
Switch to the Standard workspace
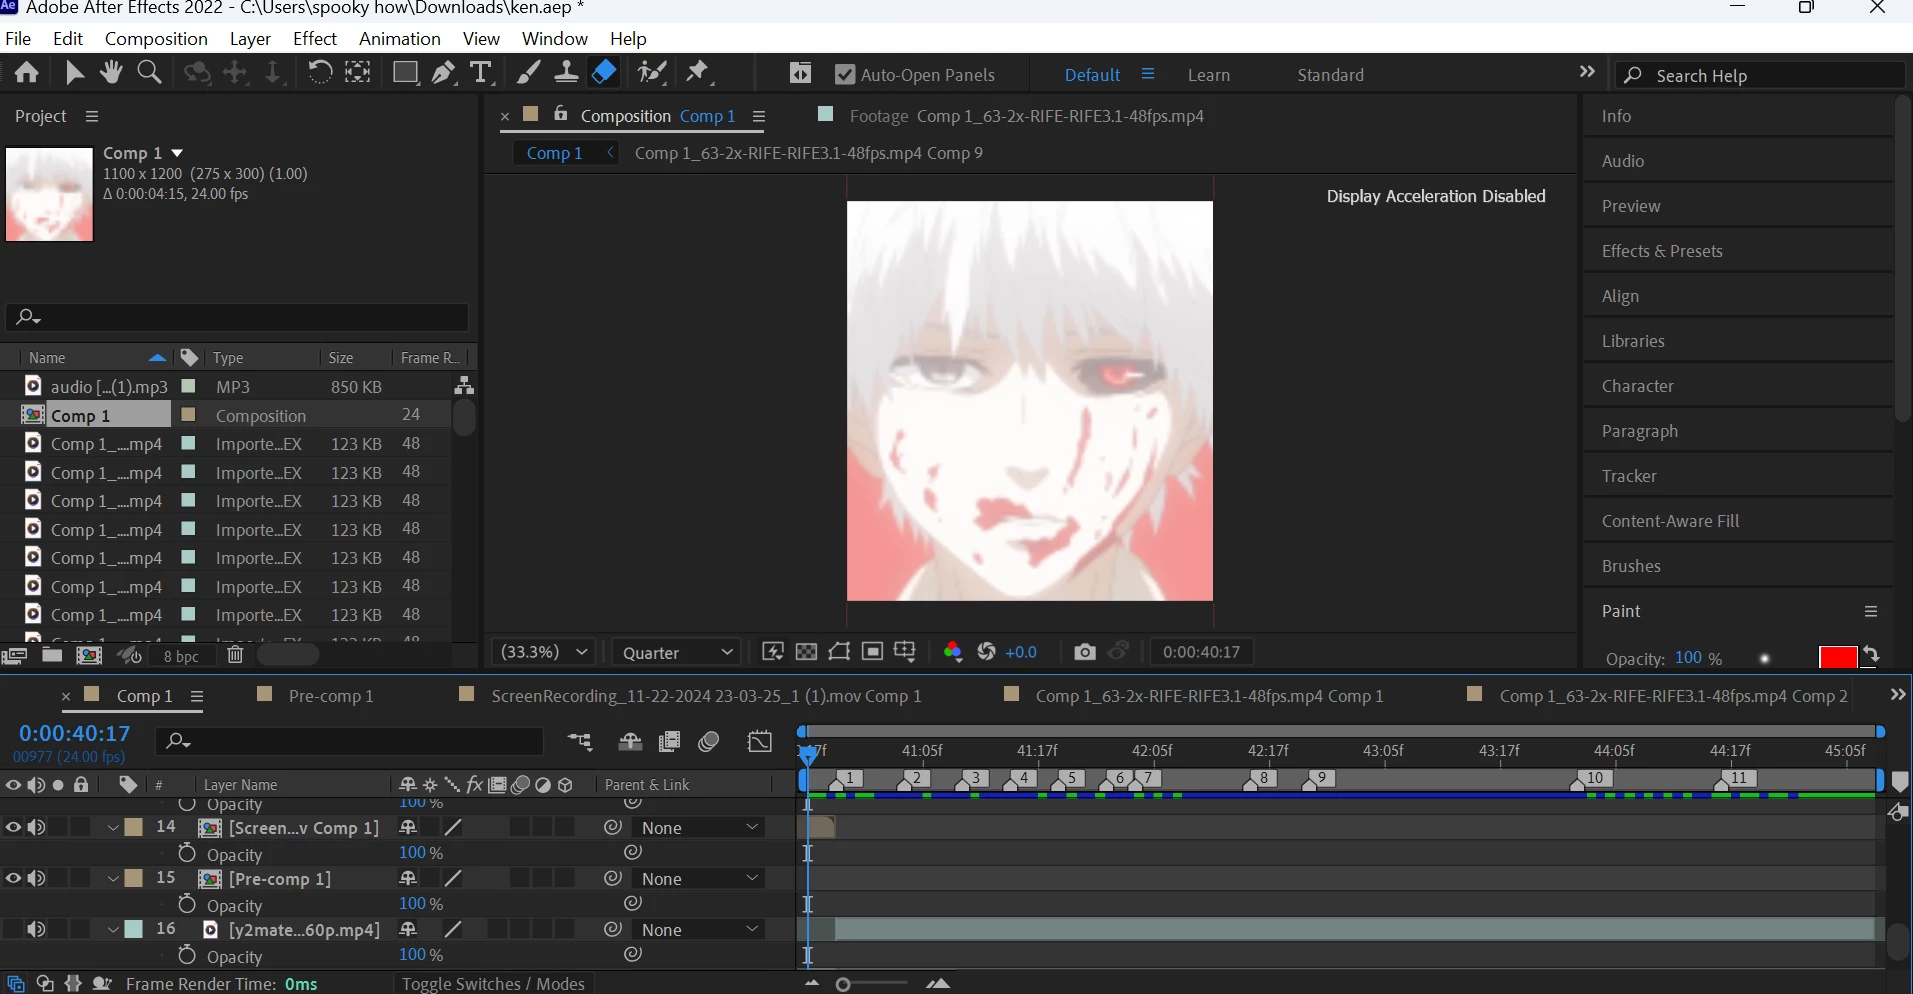(x=1330, y=75)
